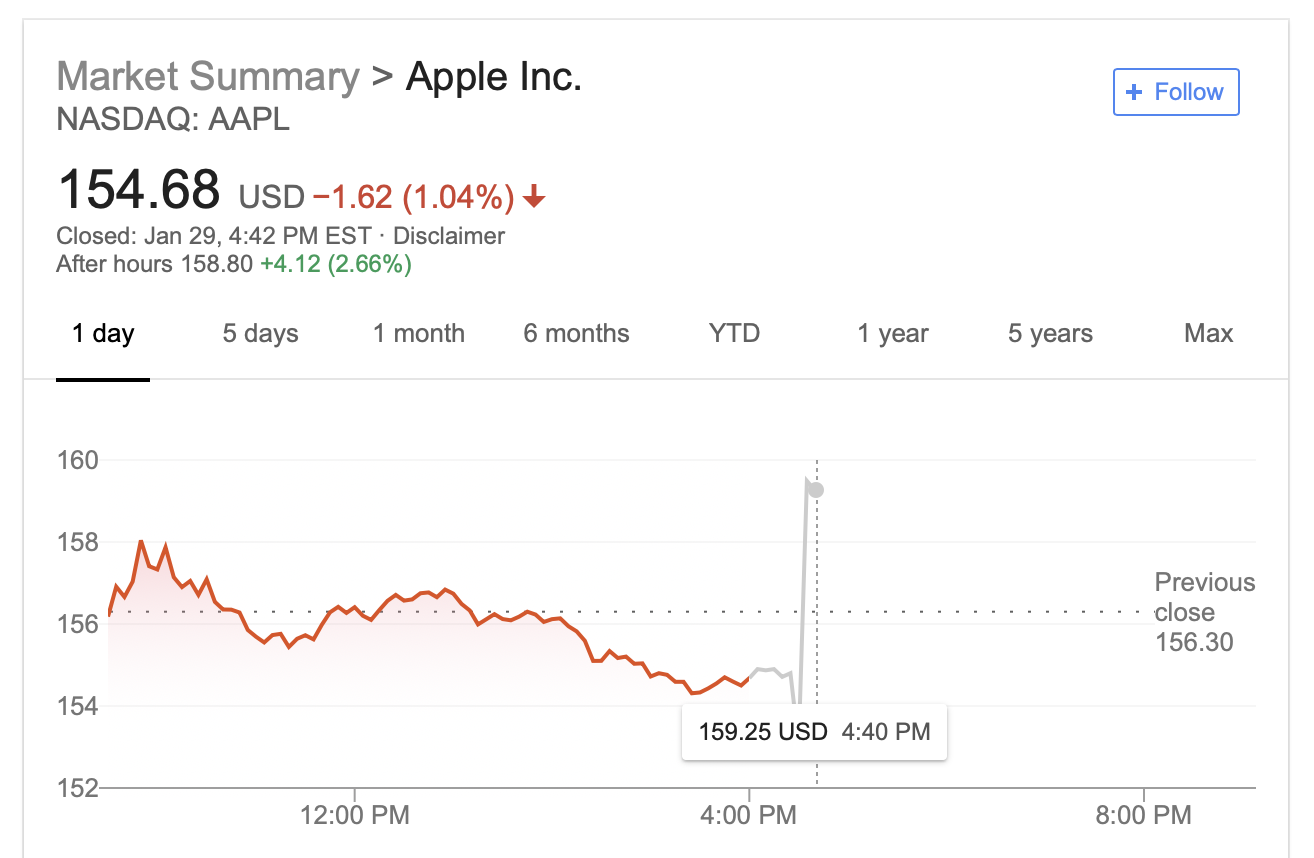The width and height of the screenshot is (1314, 858).
Task: Open the Disclaimer link
Action: pyautogui.click(x=449, y=236)
